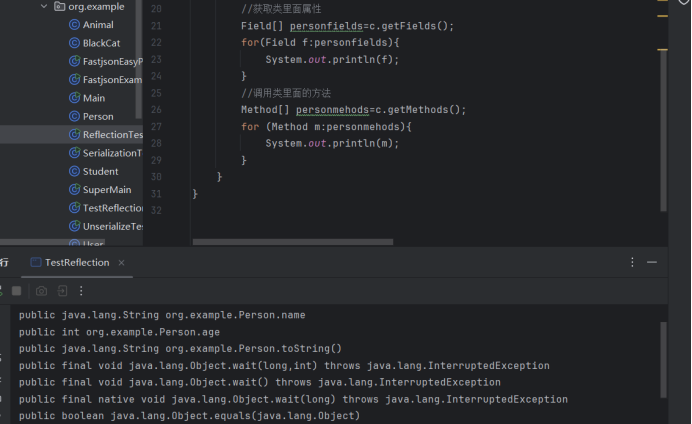Viewport: 692px width, 424px height.
Task: Stop the running process in Run panel
Action: coord(16,291)
